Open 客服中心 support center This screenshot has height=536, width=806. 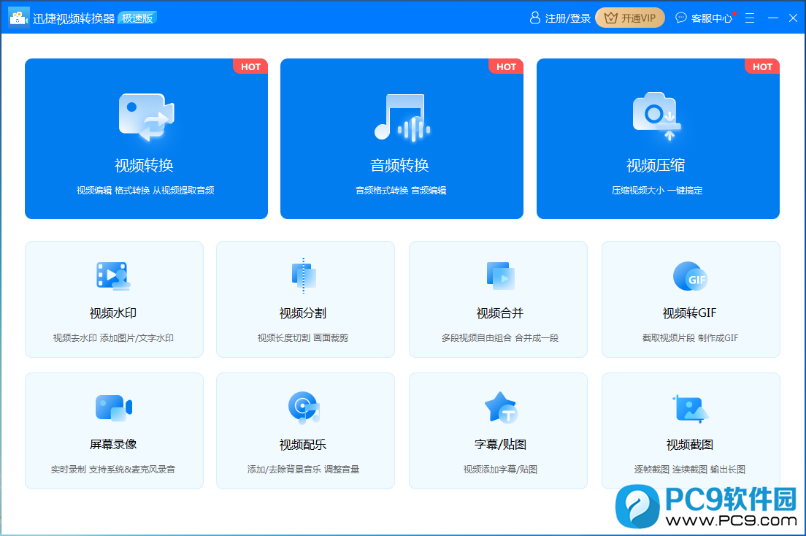[x=711, y=19]
